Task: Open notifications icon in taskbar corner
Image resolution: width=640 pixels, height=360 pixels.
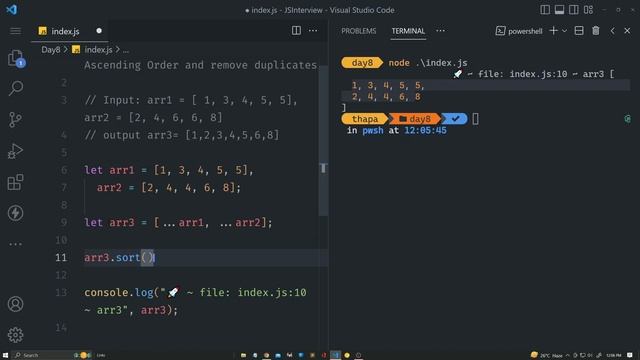Action: 630,355
